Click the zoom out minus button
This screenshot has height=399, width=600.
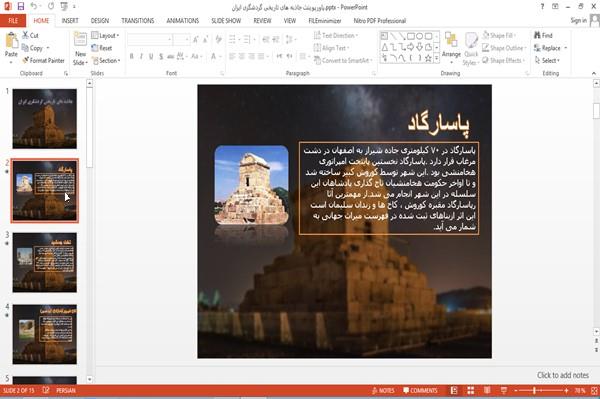pyautogui.click(x=516, y=391)
